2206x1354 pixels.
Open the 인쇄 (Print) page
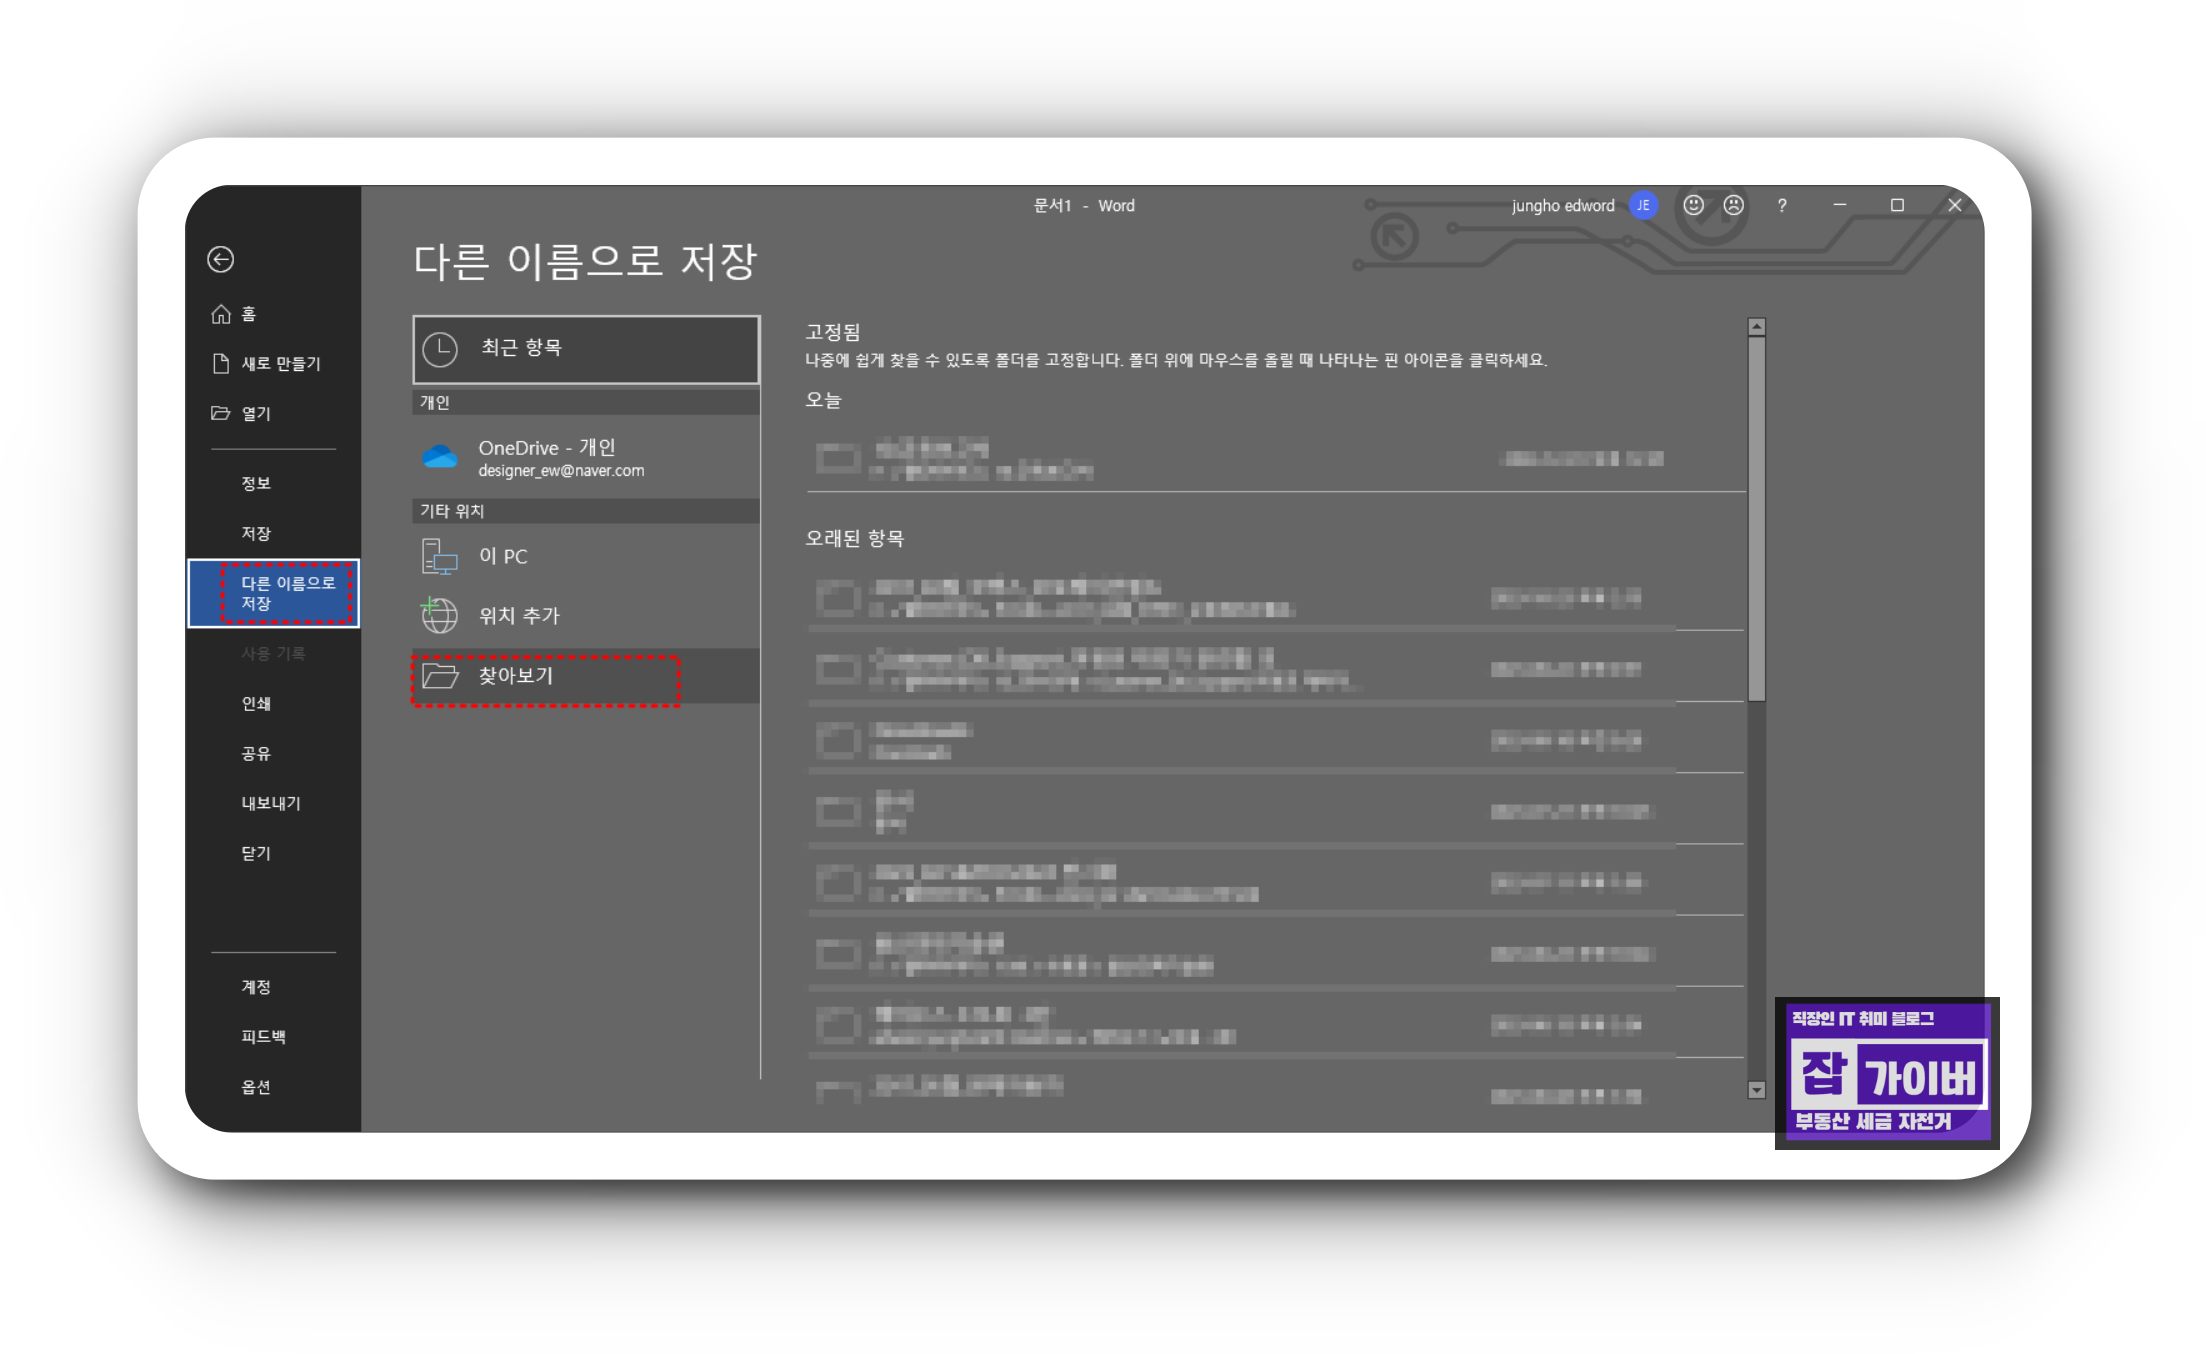point(256,703)
